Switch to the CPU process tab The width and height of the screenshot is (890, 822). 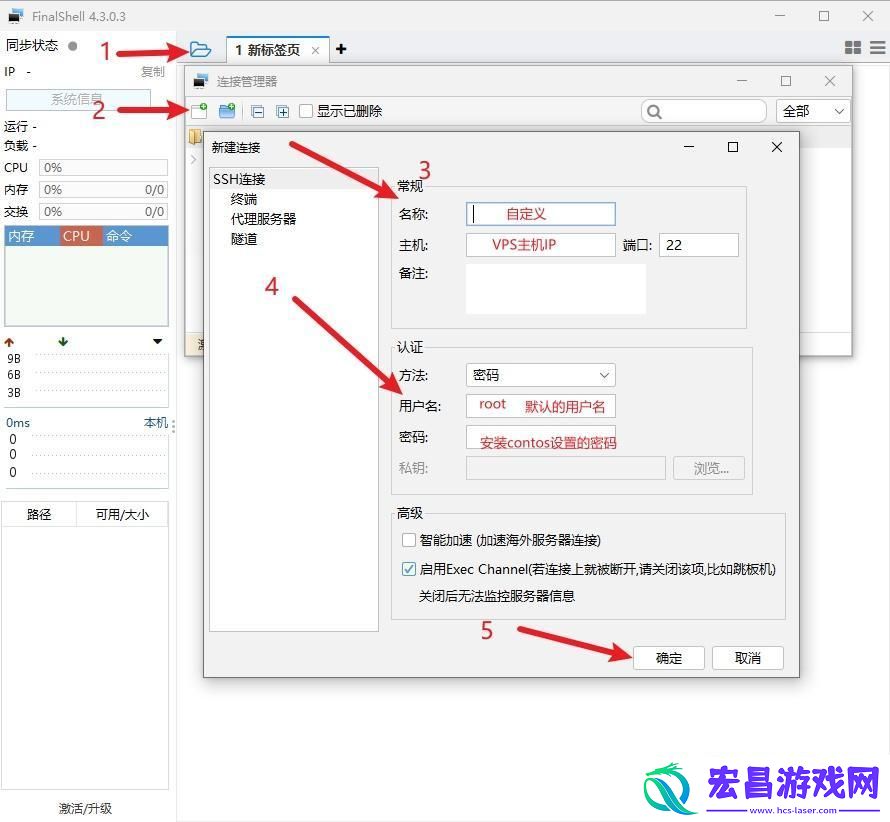point(81,236)
